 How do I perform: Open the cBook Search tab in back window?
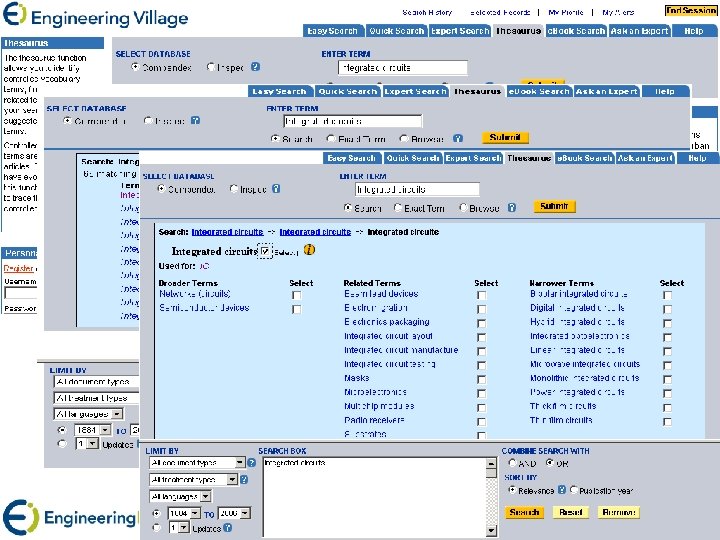click(x=576, y=31)
